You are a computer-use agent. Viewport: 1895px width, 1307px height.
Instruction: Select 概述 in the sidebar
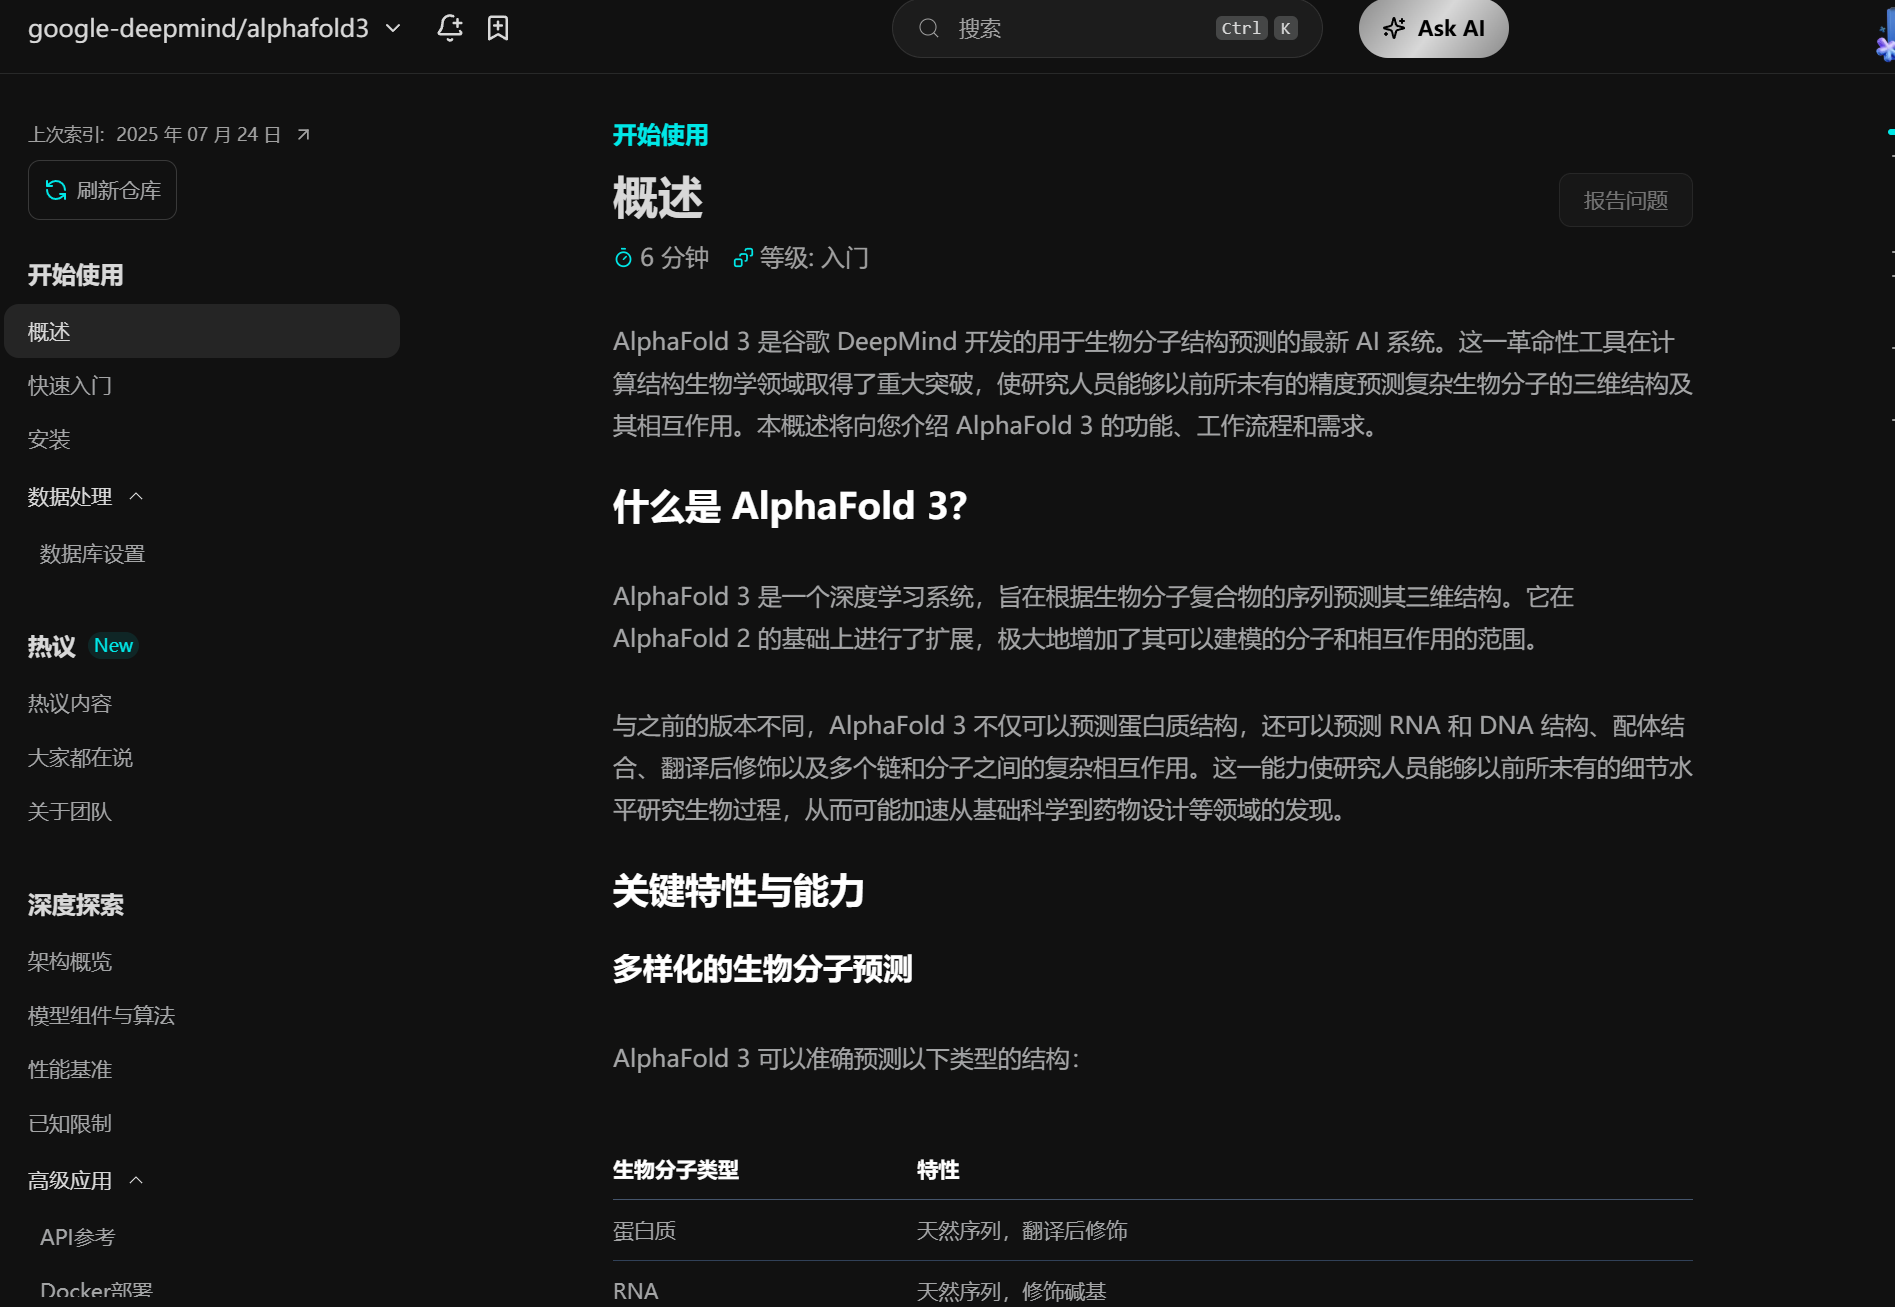[x=202, y=331]
